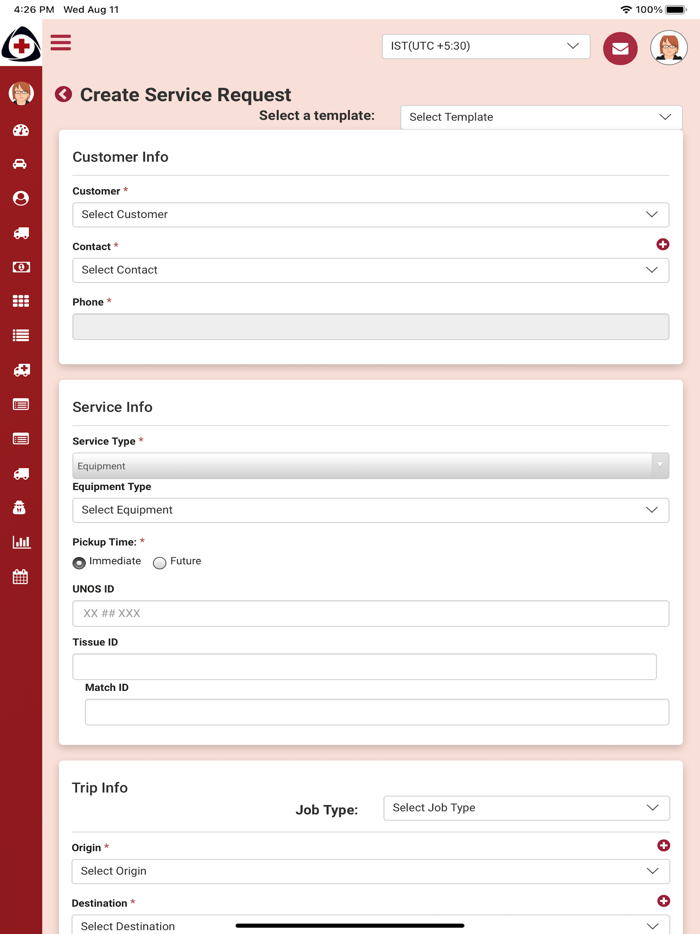The image size is (700, 934).
Task: Open the user avatar in the top bar
Action: click(669, 48)
